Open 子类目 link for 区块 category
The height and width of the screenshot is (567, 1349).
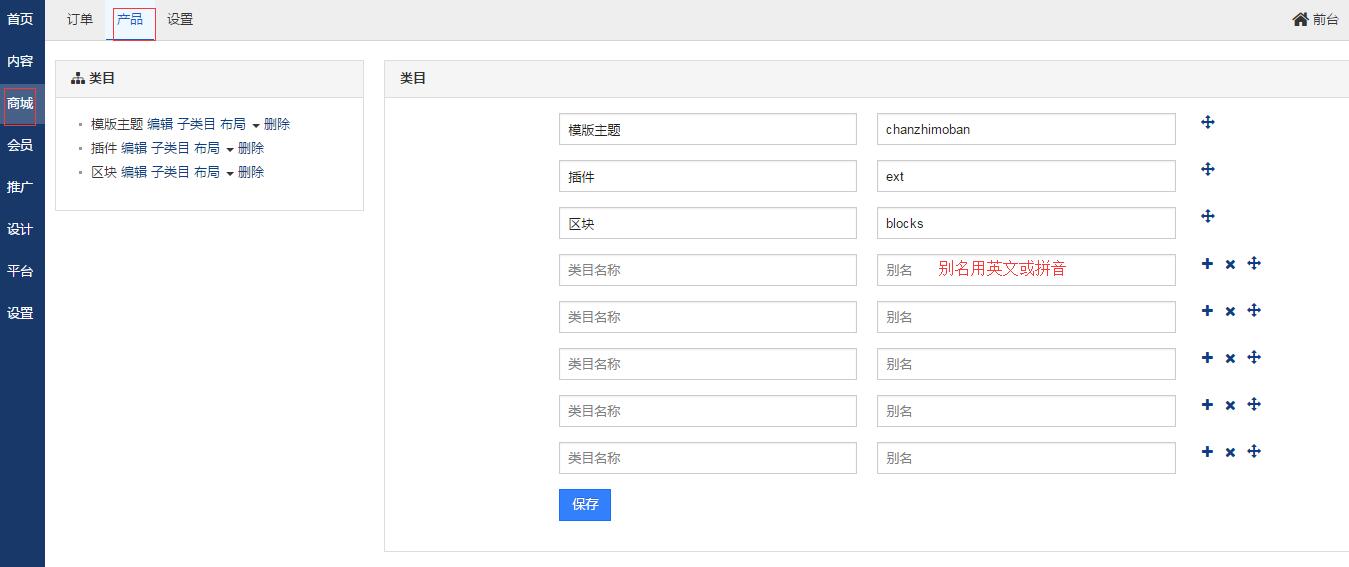tap(170, 172)
